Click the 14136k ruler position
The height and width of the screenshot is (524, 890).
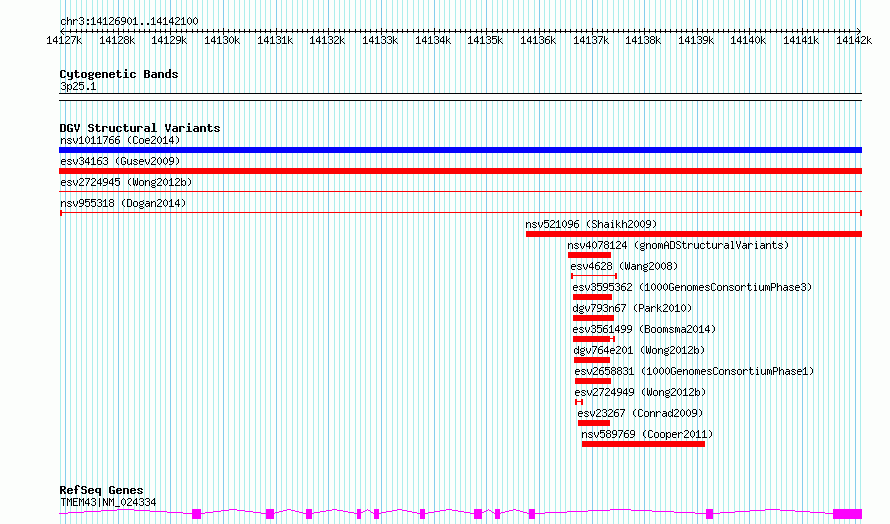pyautogui.click(x=538, y=40)
